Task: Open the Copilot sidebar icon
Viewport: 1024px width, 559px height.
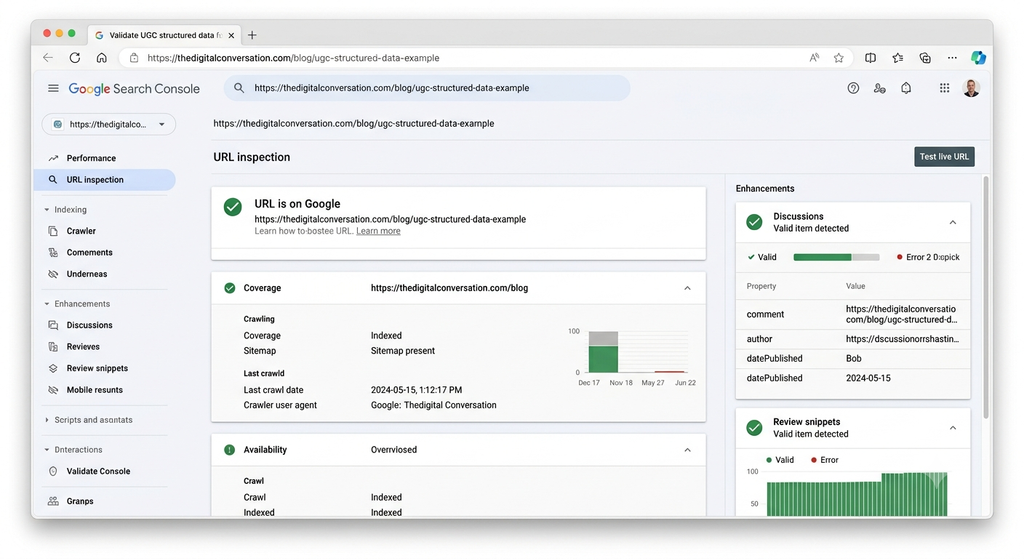Action: click(978, 57)
